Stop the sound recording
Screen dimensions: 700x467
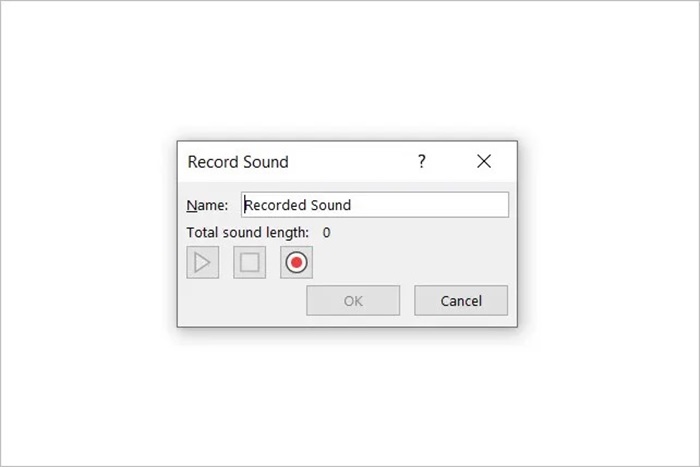click(x=250, y=263)
